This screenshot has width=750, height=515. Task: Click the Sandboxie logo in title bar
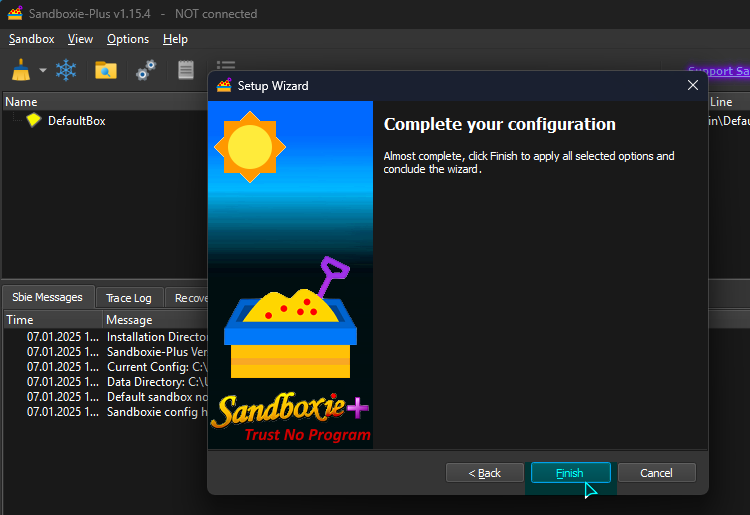15,13
